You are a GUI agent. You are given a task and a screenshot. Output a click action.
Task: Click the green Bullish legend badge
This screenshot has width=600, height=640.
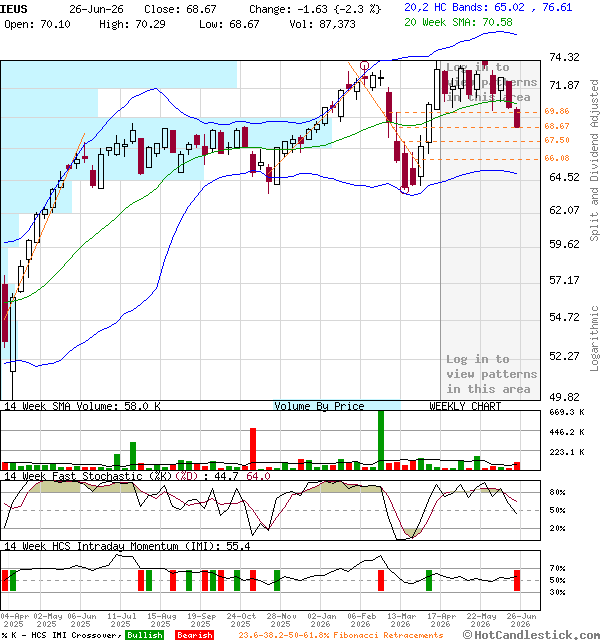coord(144,635)
